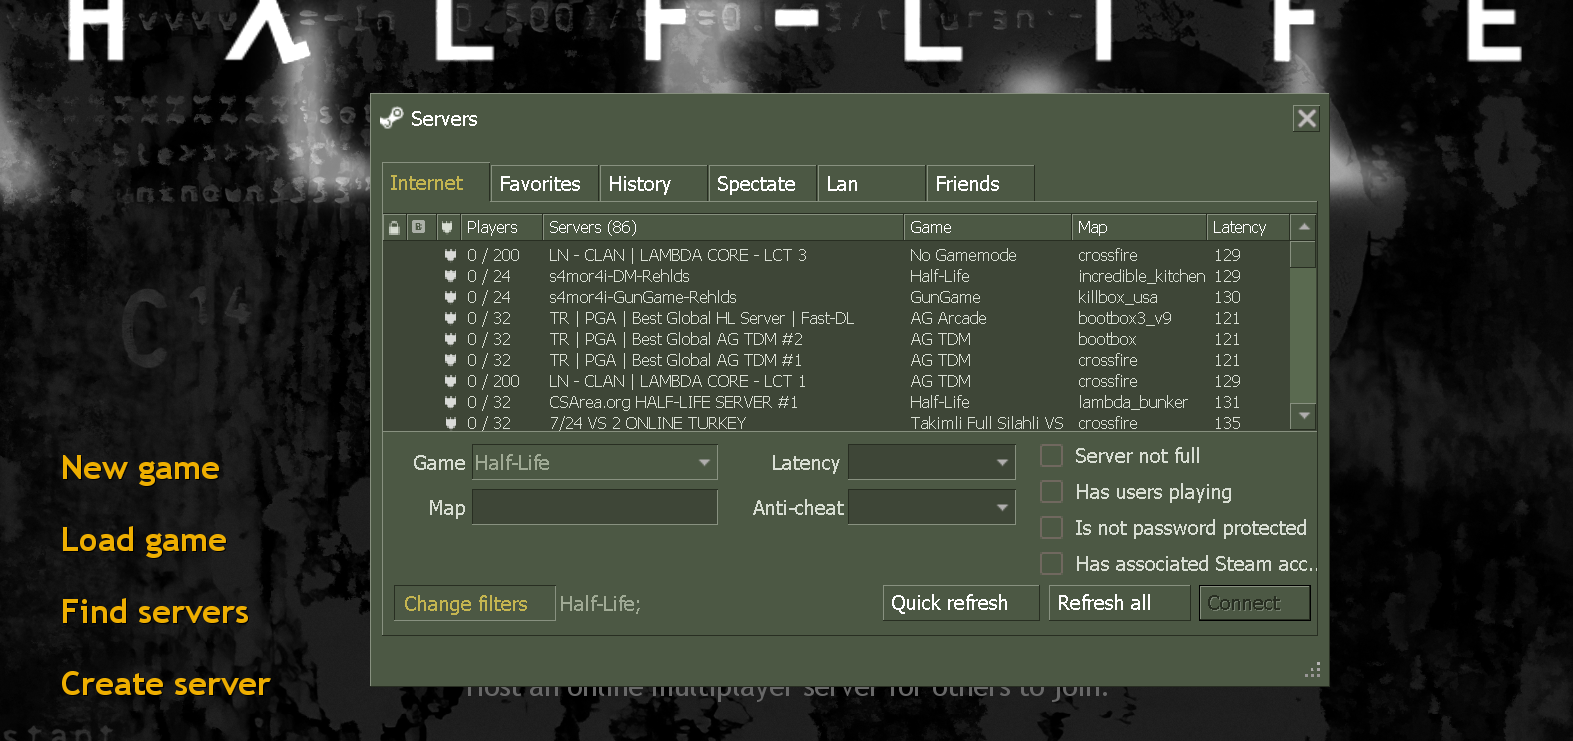Click the No Gamemode game cell

(x=963, y=255)
